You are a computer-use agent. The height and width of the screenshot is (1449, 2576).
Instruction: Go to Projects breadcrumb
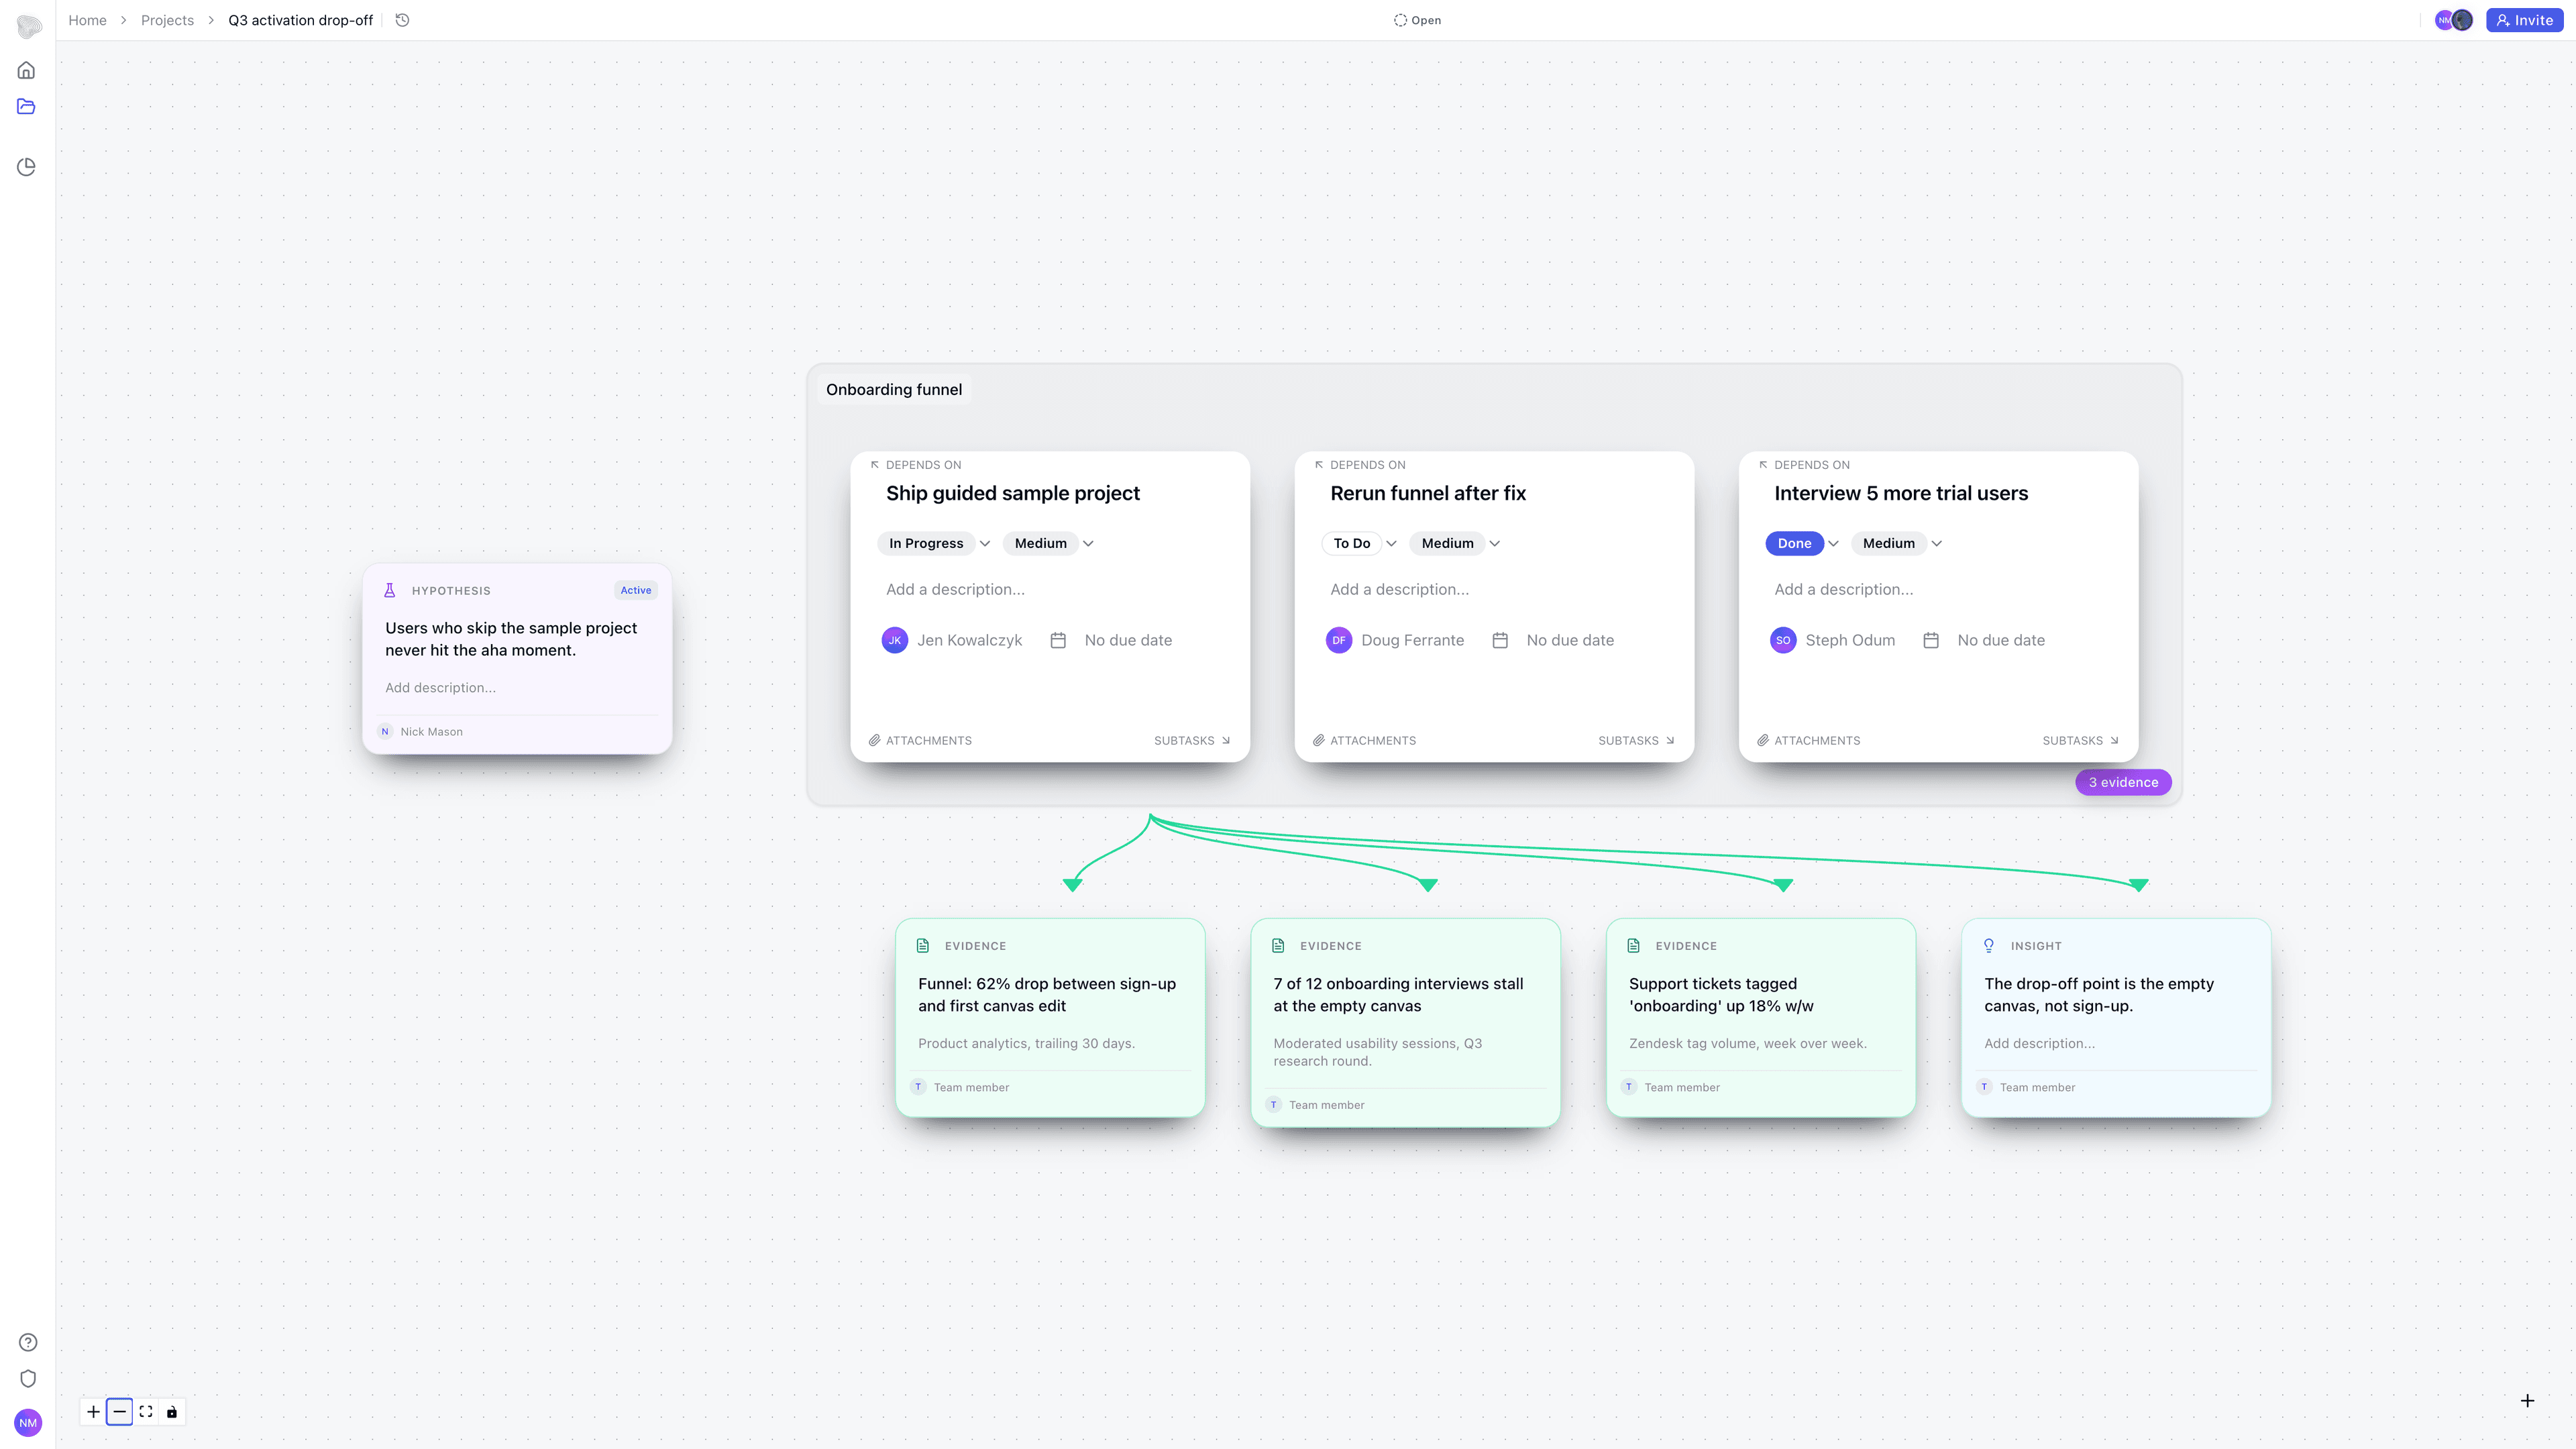tap(167, 20)
